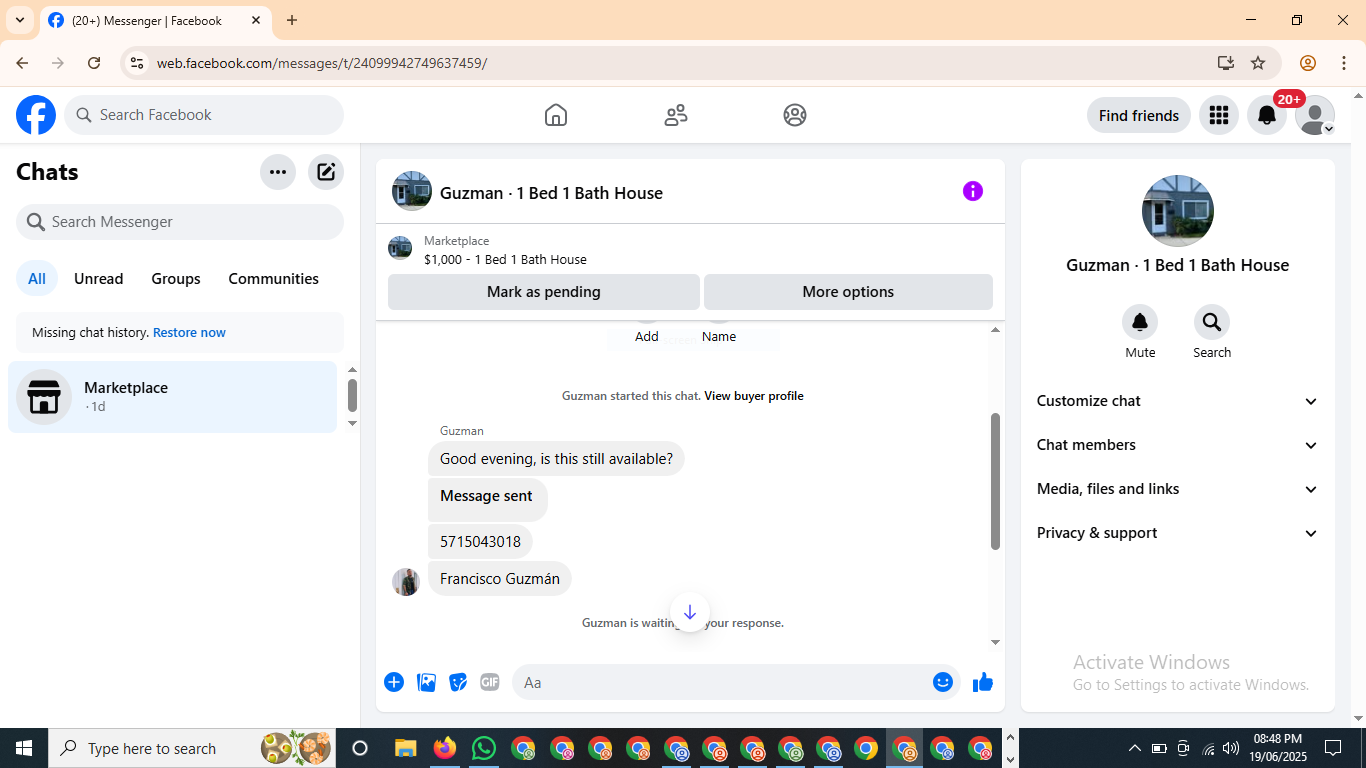
Task: Open the Friends icon in top navigation
Action: coord(676,115)
